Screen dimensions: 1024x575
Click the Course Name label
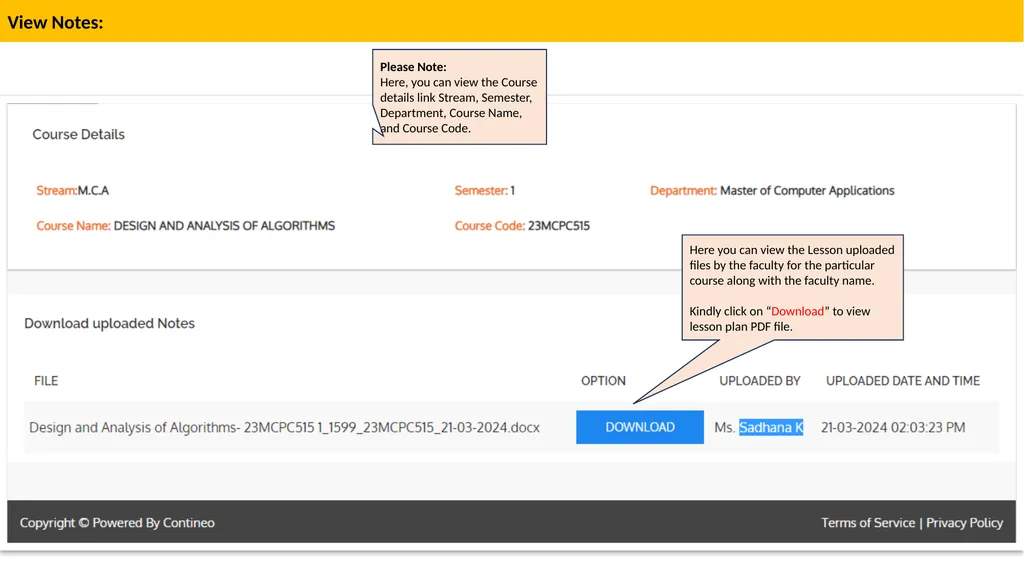point(73,226)
